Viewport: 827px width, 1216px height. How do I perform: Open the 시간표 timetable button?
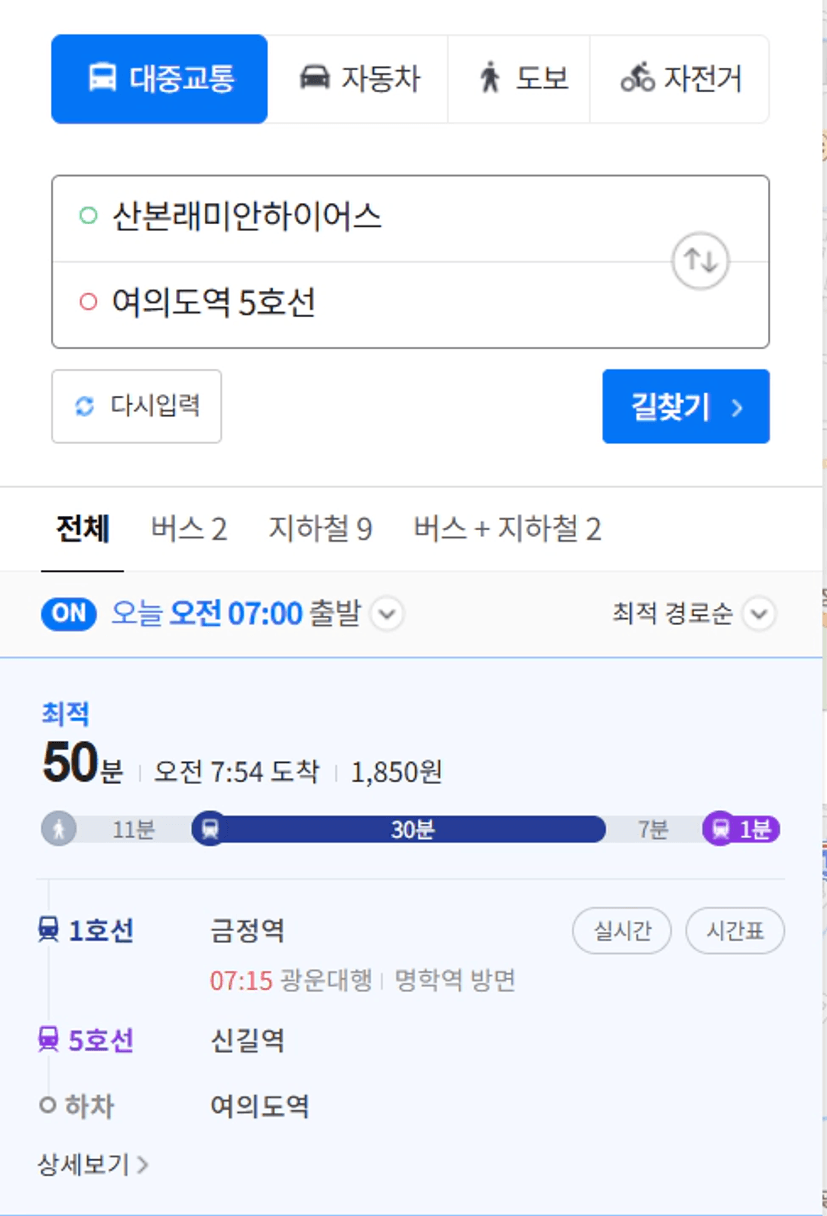point(735,931)
